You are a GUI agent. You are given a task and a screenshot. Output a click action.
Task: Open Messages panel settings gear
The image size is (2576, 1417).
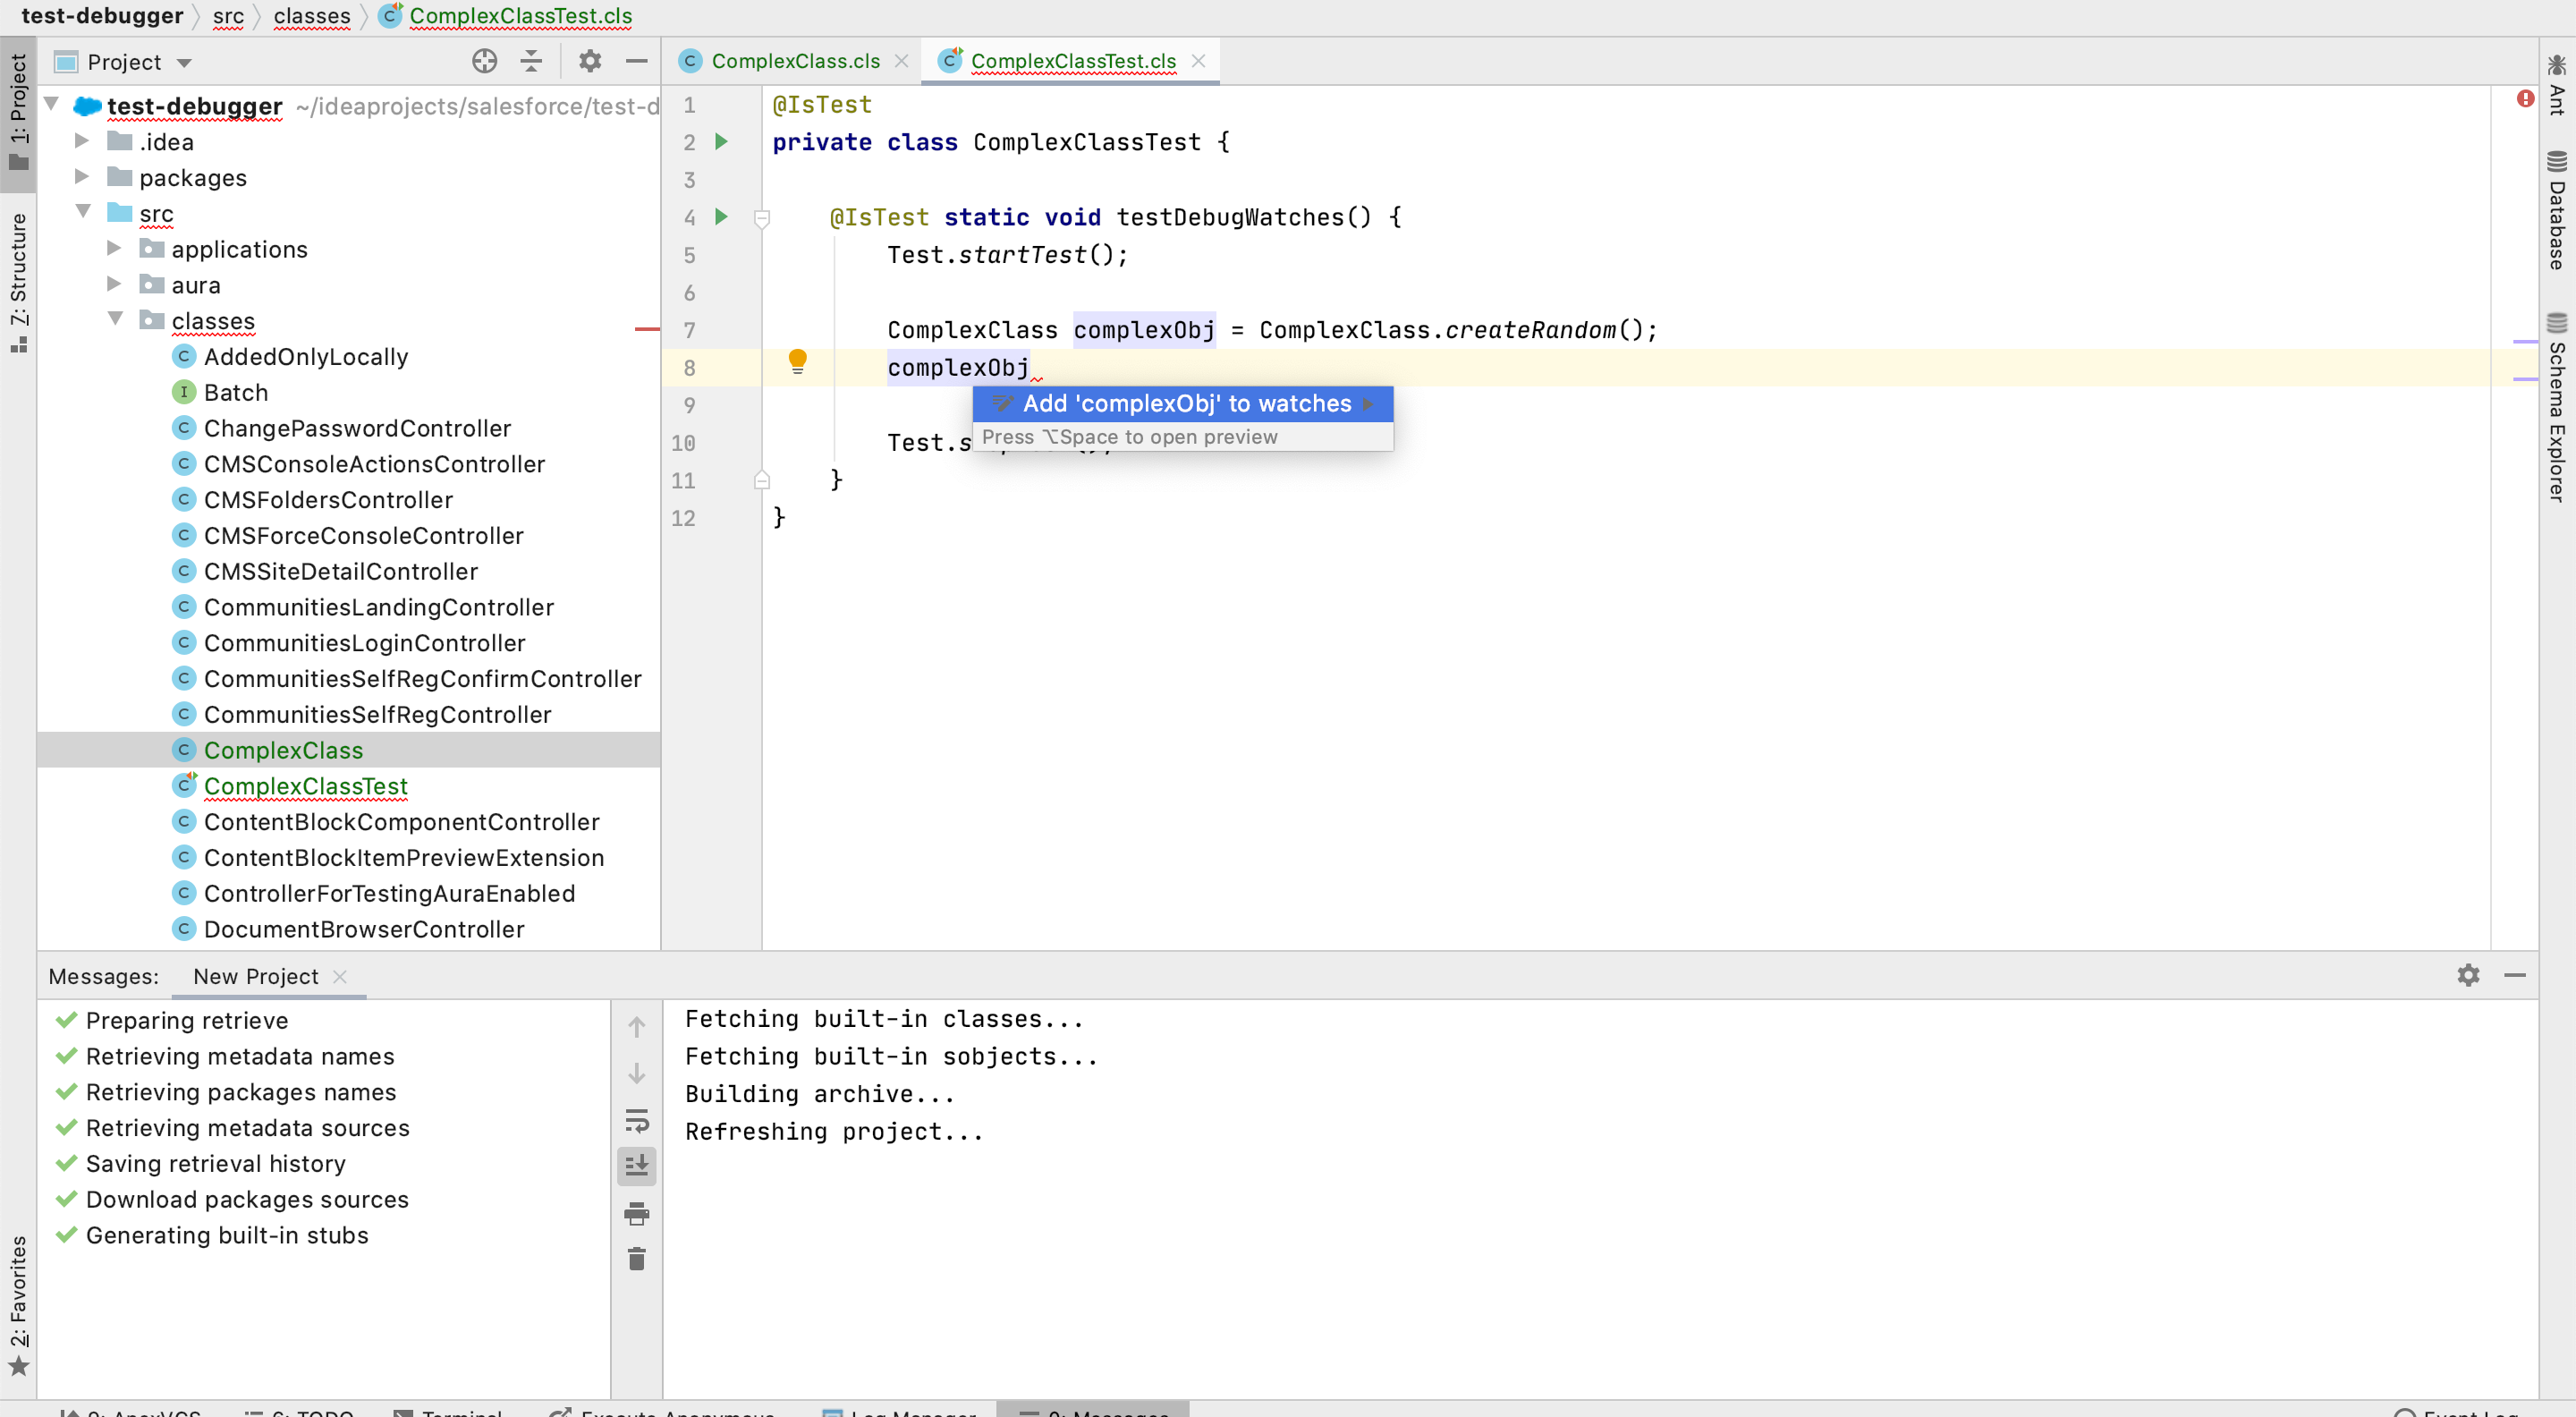click(2468, 975)
